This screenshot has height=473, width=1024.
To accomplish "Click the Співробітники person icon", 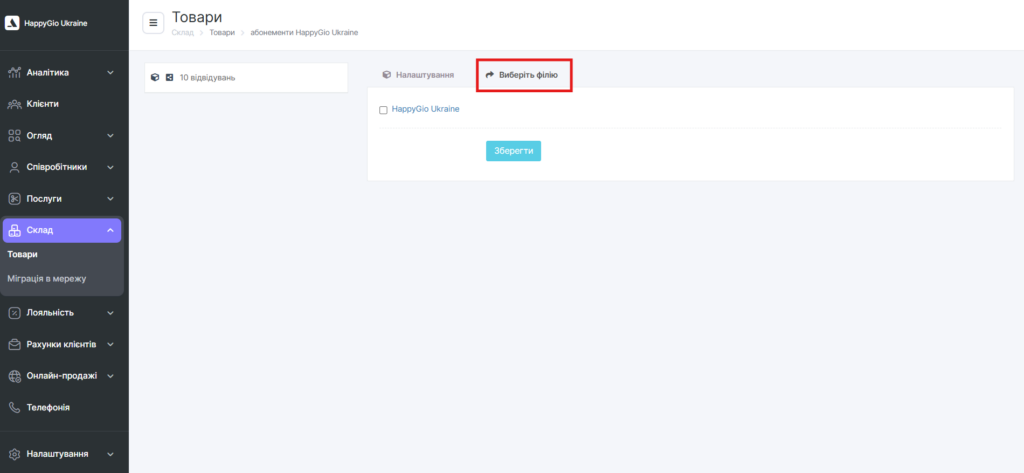I will coord(14,167).
